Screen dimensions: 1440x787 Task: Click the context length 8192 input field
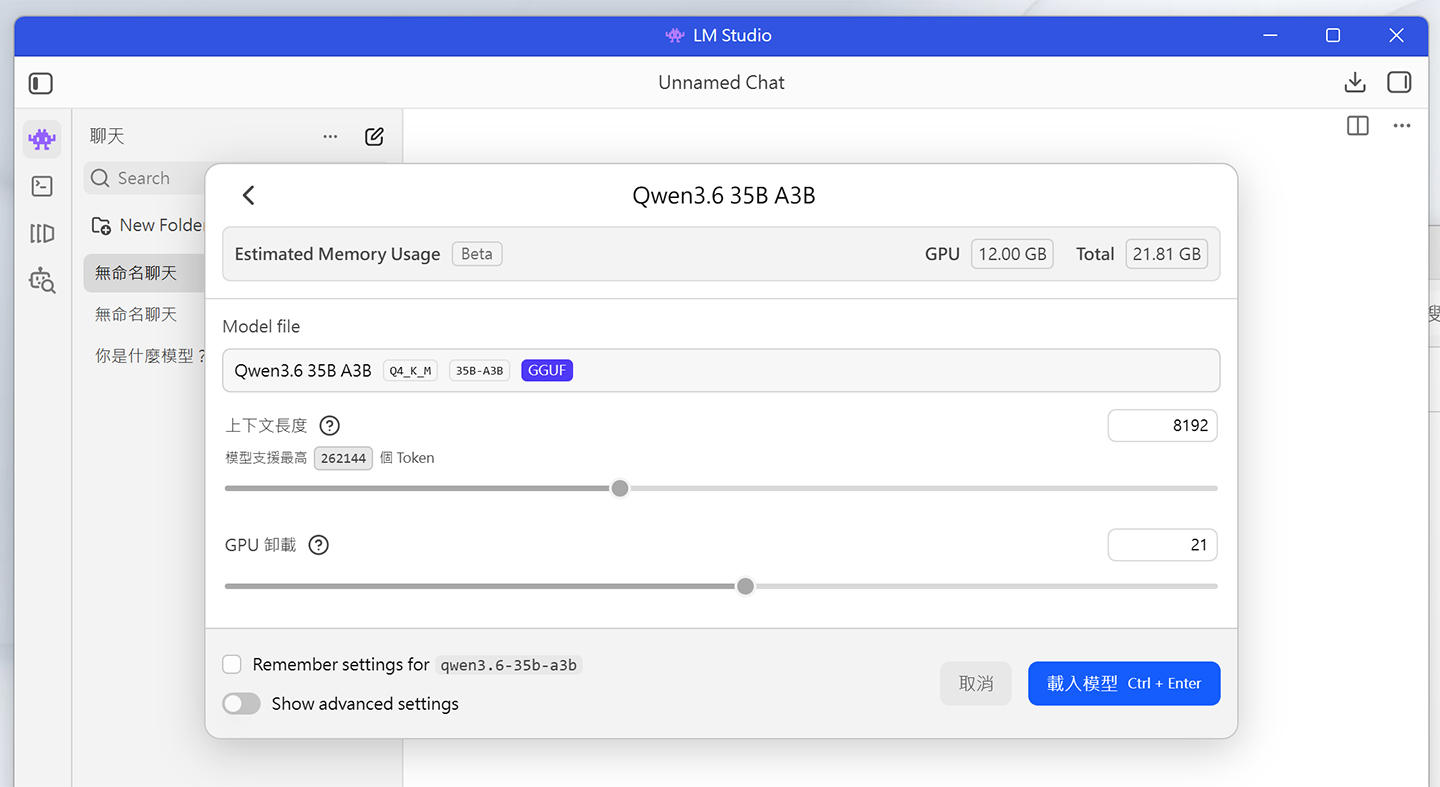pos(1162,426)
